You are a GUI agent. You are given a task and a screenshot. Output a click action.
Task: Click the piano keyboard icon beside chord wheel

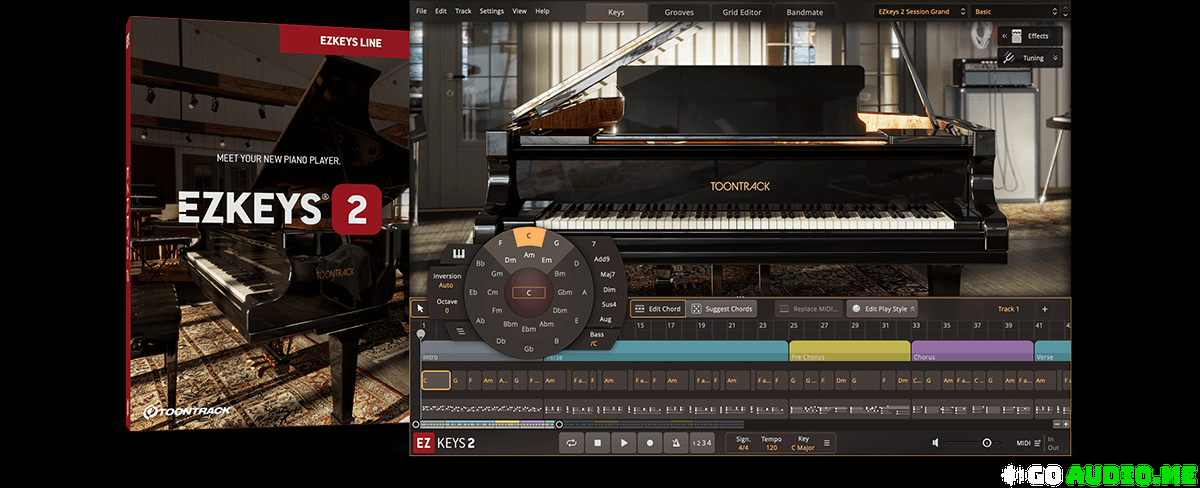[x=459, y=254]
